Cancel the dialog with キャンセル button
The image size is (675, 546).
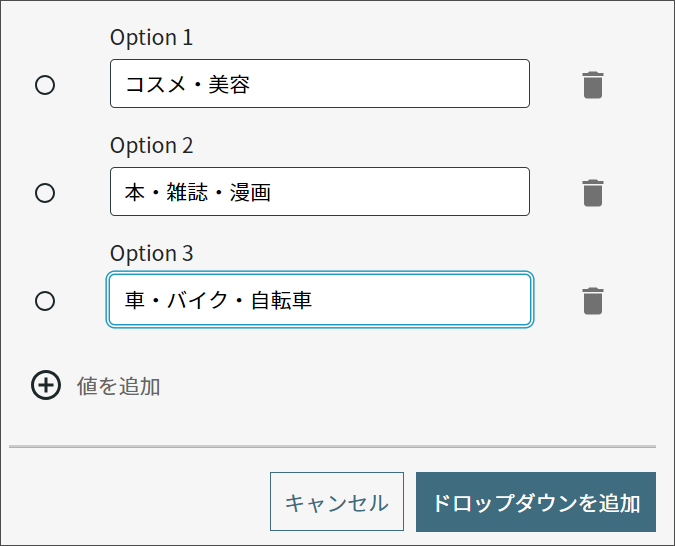click(337, 502)
